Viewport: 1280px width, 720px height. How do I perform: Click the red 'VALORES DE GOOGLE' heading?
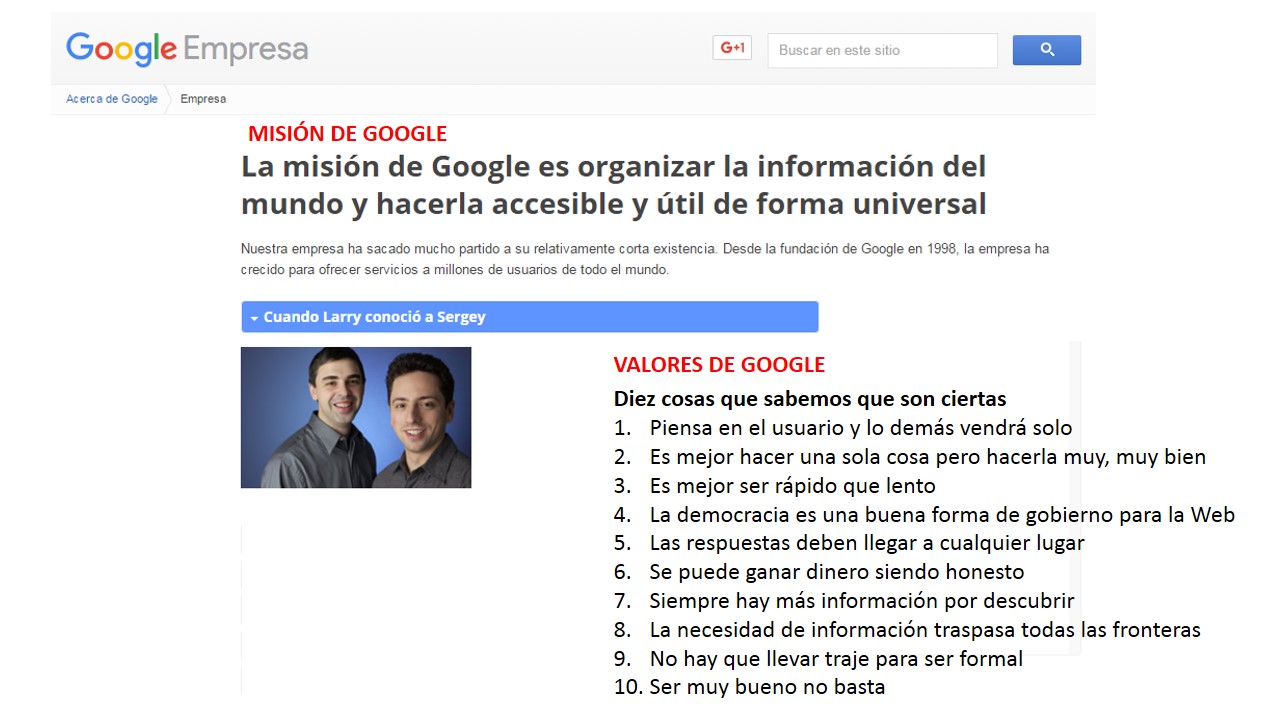click(719, 365)
